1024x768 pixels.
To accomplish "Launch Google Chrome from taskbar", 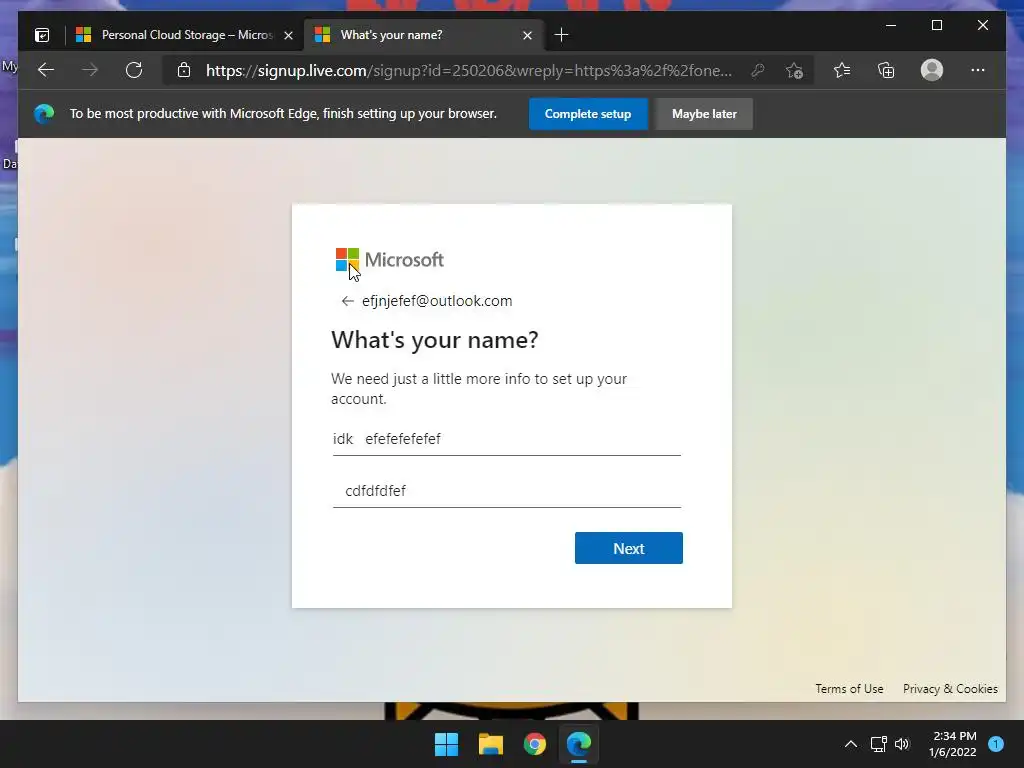I will click(x=534, y=744).
